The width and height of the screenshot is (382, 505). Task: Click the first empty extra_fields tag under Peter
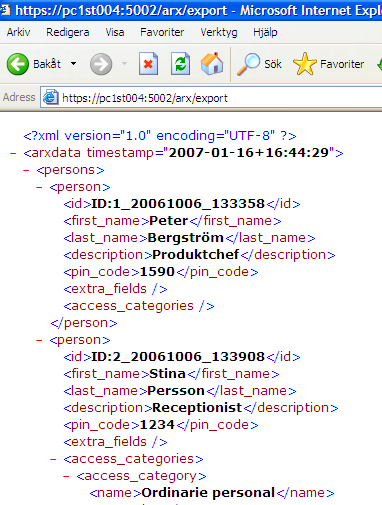pyautogui.click(x=115, y=289)
